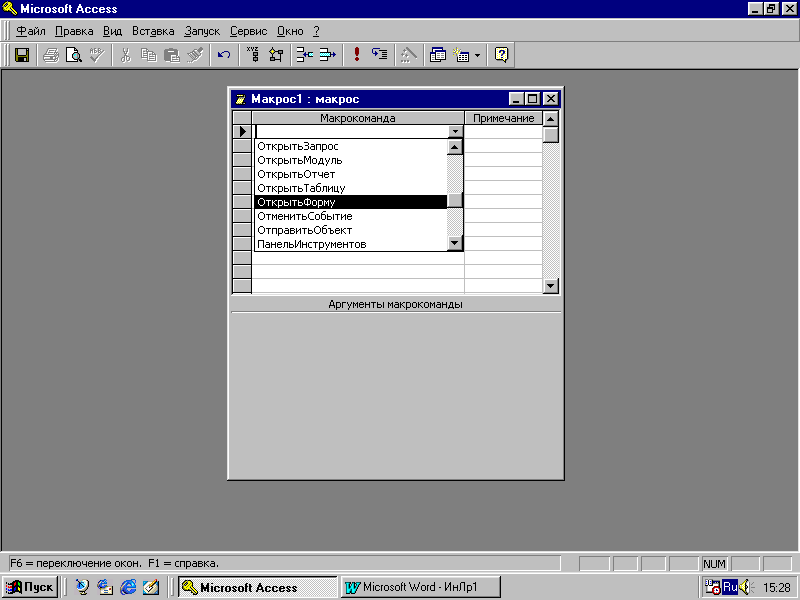Click the Ru keyboard language indicator
This screenshot has width=800, height=600.
click(730, 587)
